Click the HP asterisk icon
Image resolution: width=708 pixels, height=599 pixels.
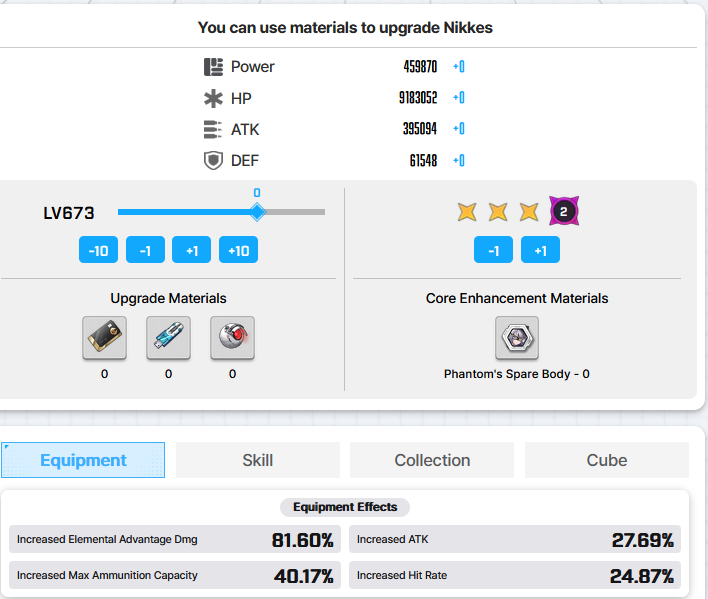pyautogui.click(x=213, y=98)
